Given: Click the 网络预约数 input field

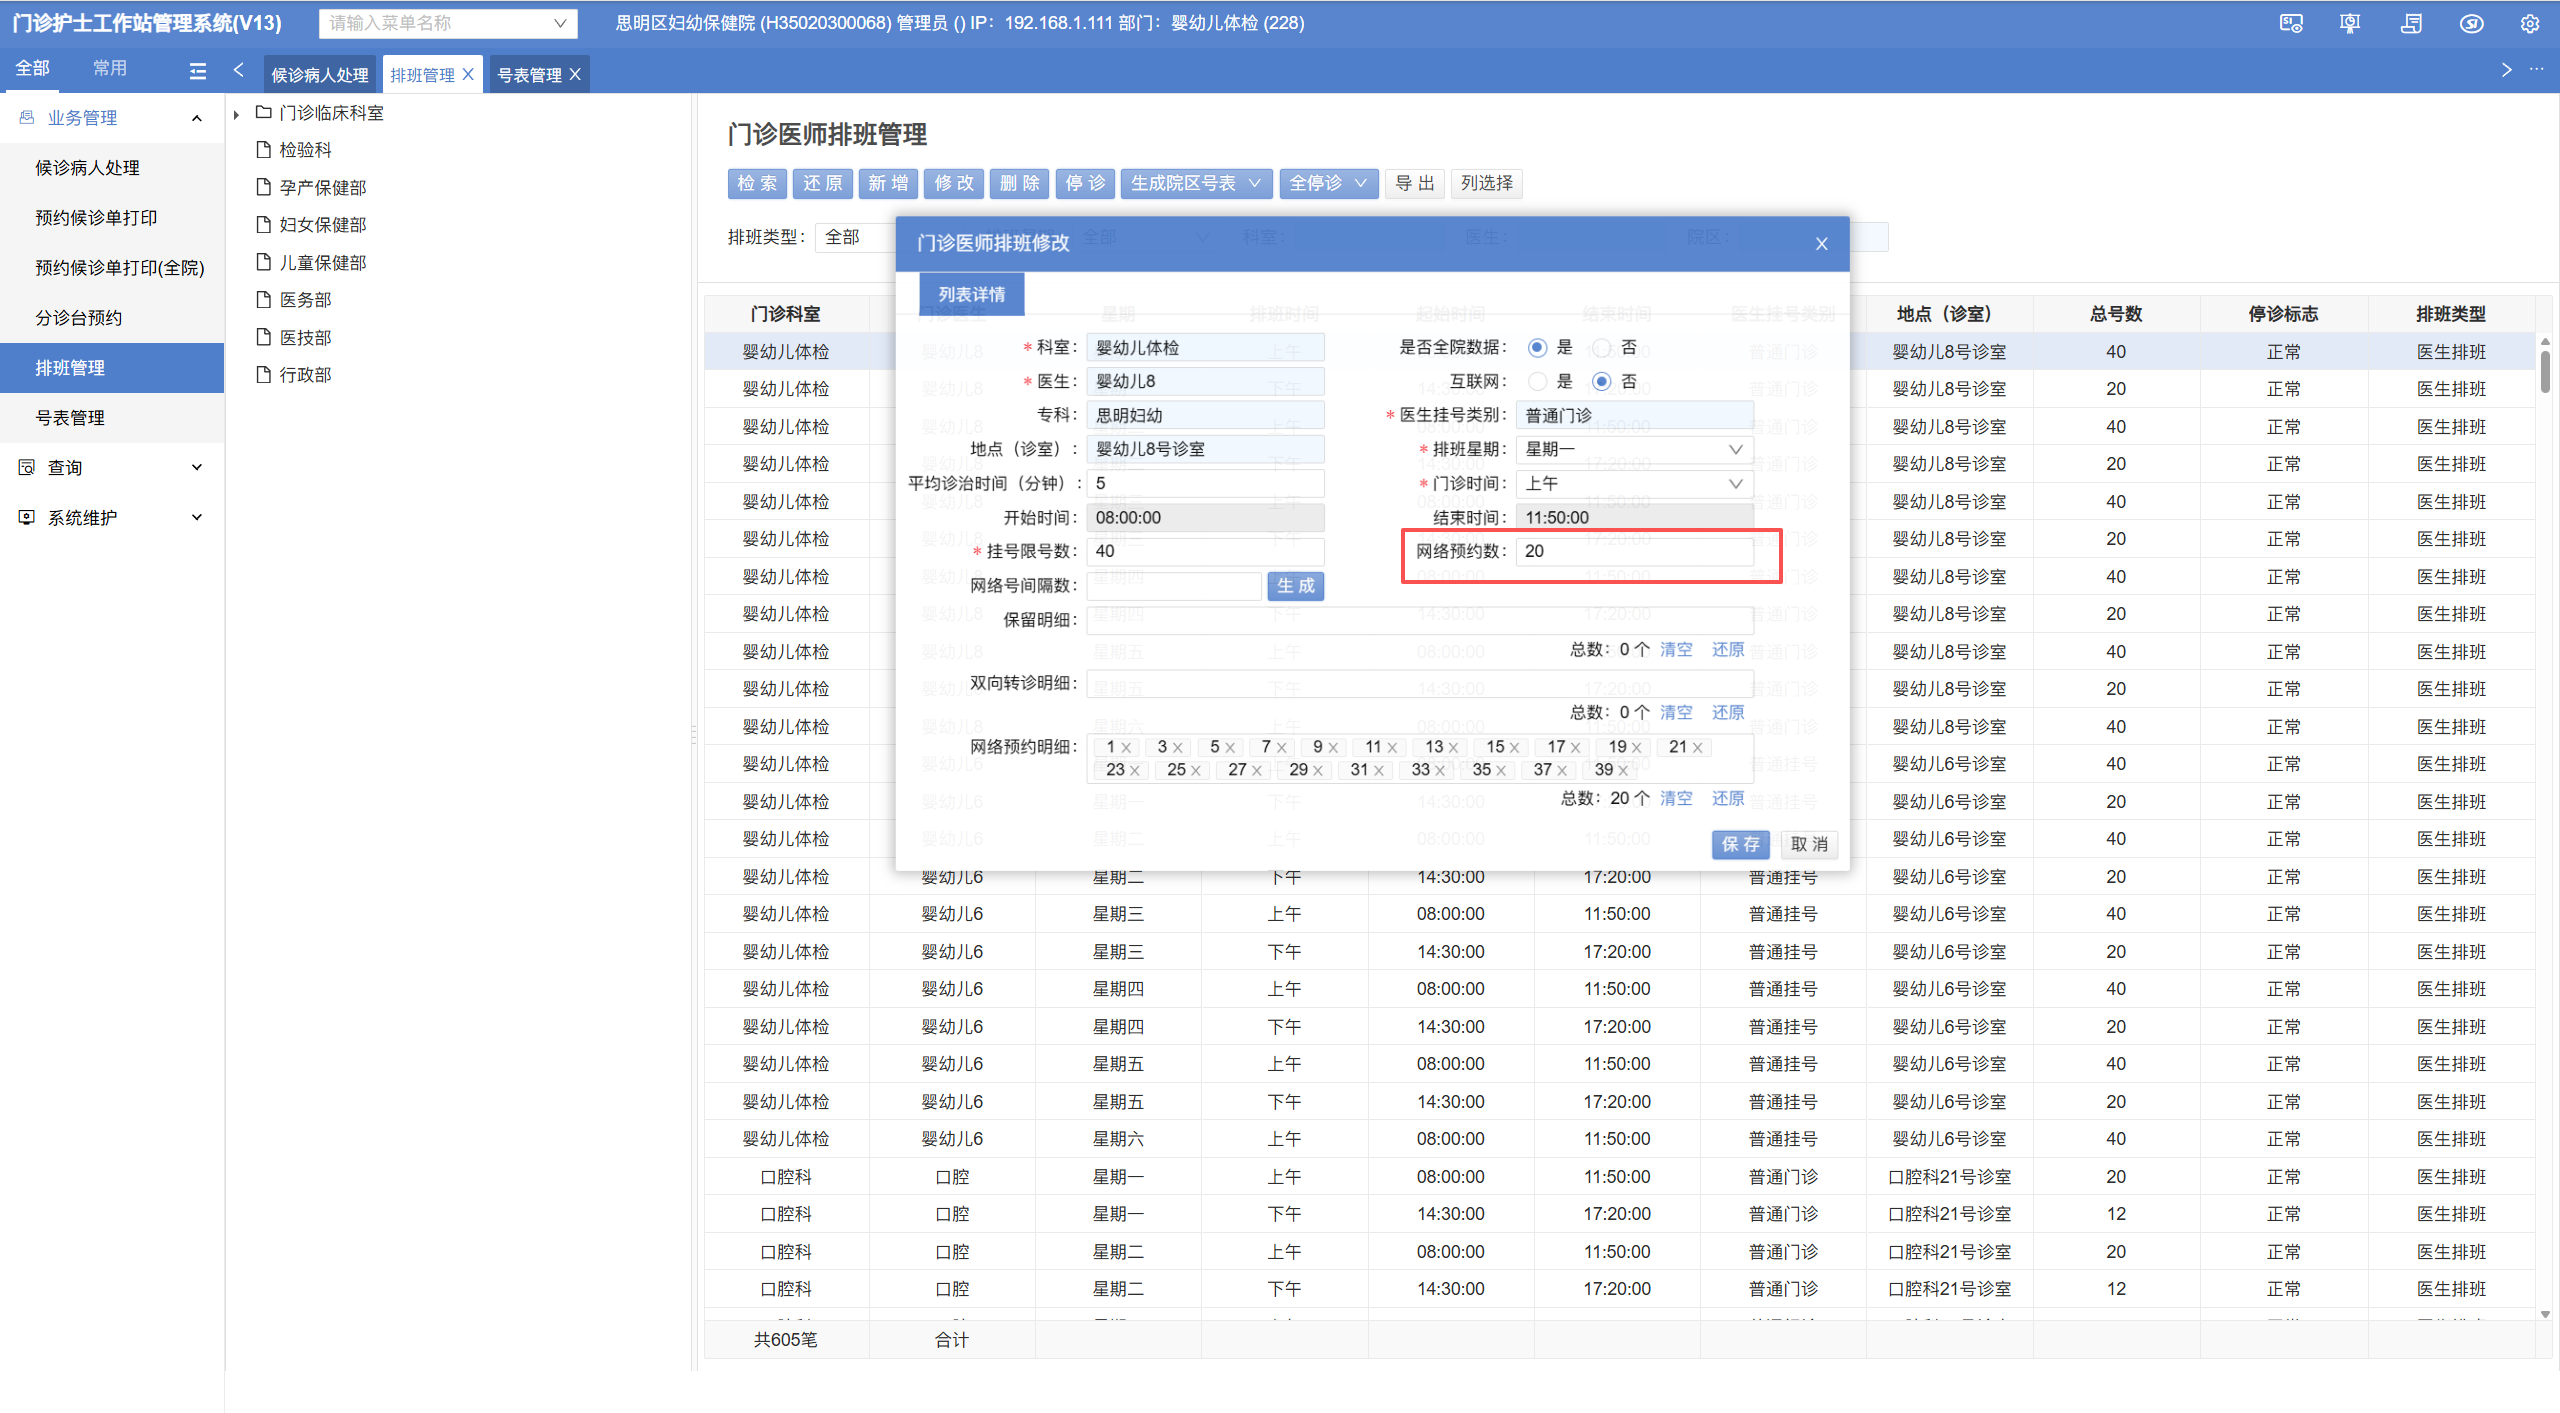Looking at the screenshot, I should pyautogui.click(x=1634, y=552).
